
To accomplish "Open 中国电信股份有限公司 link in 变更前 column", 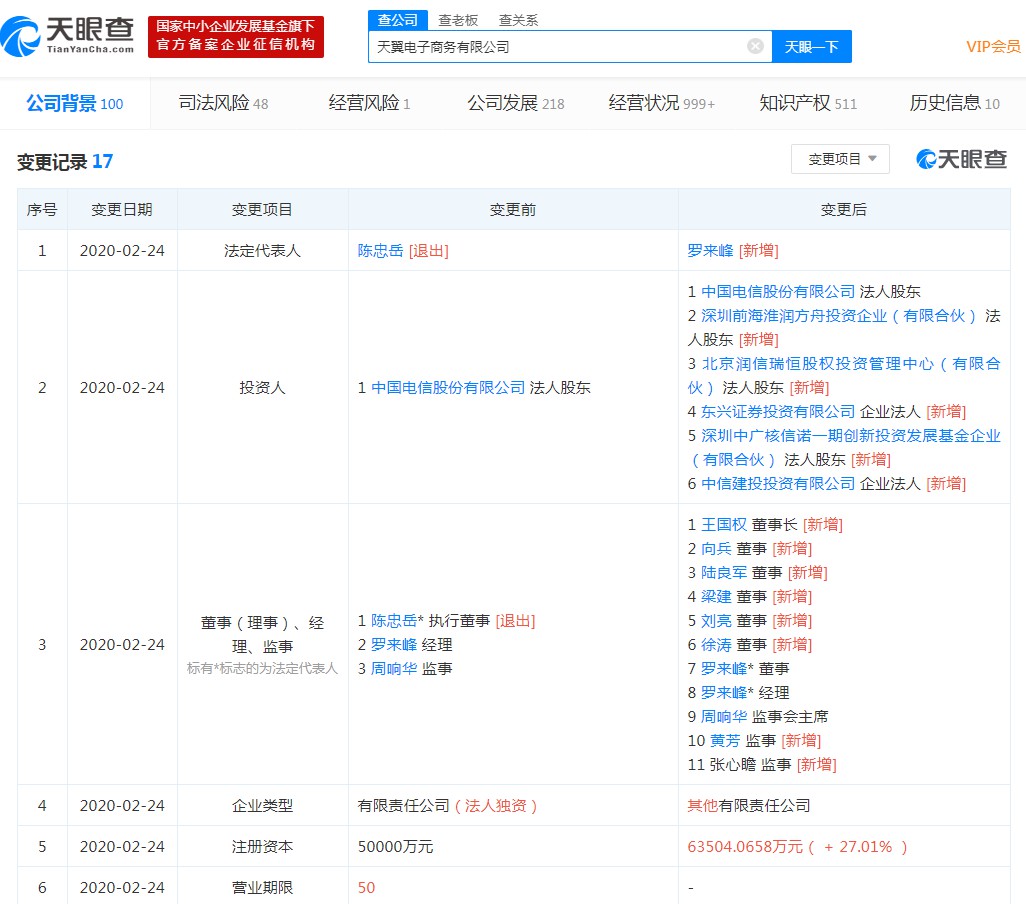I will tap(448, 388).
